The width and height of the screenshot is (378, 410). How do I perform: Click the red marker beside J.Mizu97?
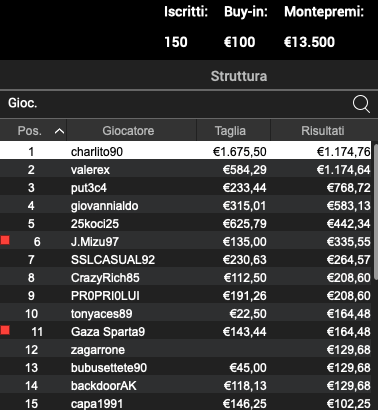(5, 240)
